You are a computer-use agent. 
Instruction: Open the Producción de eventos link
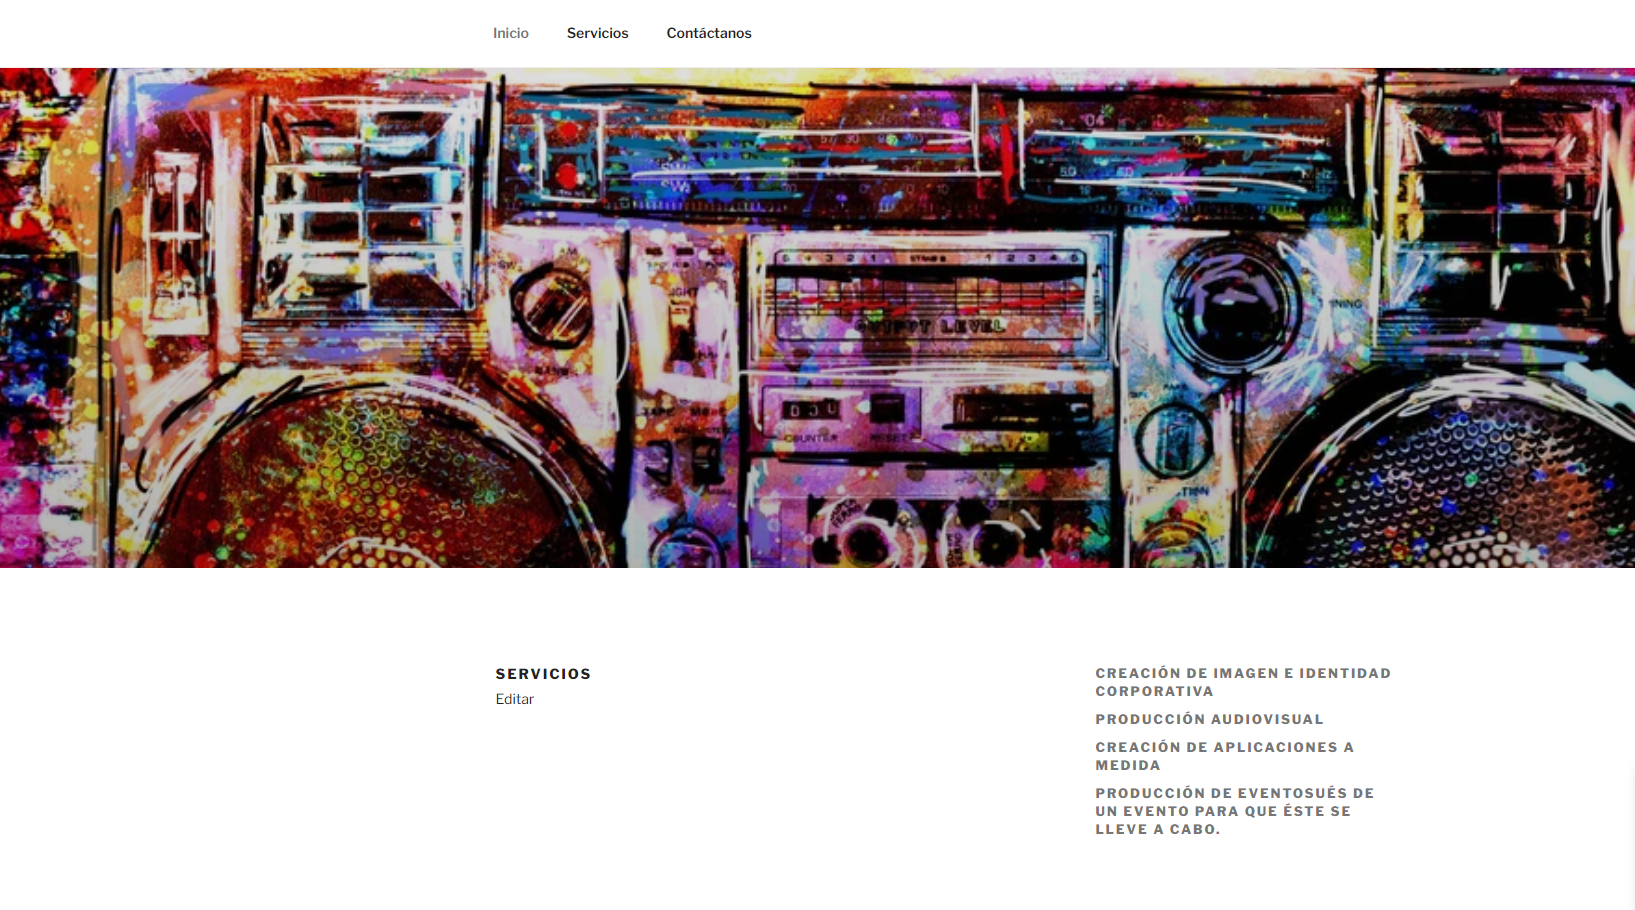point(1234,811)
